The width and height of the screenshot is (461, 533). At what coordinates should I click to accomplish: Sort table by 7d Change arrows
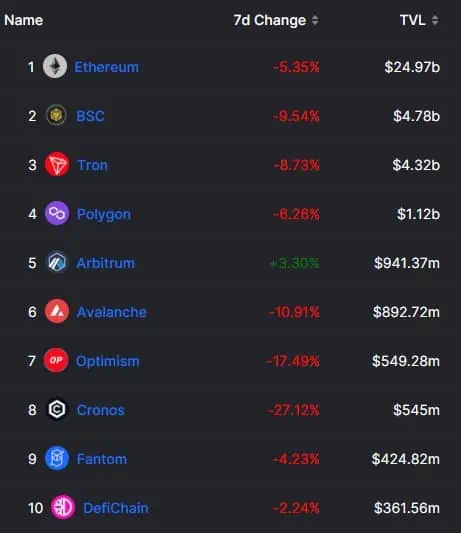tap(315, 20)
